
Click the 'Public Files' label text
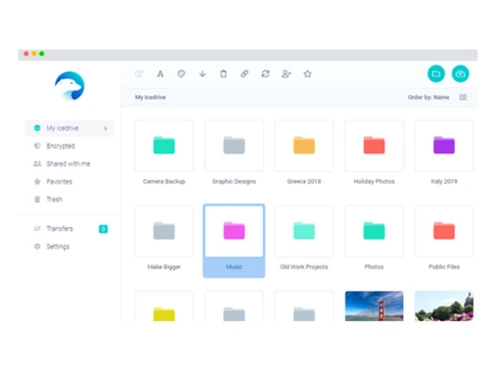[x=444, y=267]
